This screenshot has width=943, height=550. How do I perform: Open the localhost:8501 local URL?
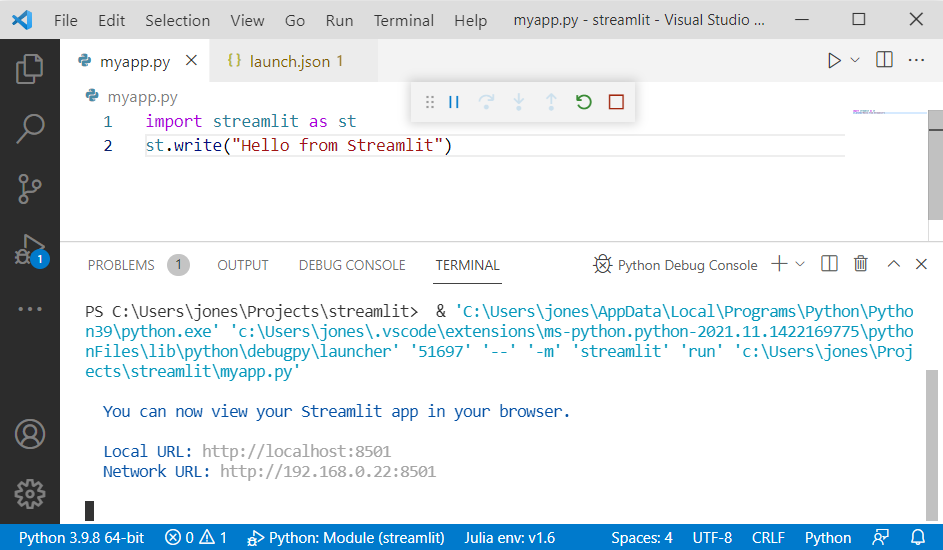click(x=296, y=451)
